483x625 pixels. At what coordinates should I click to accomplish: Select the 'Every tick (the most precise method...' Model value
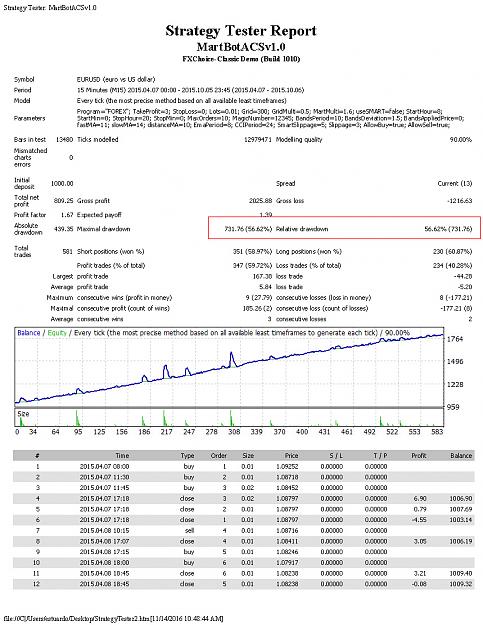[x=181, y=100]
